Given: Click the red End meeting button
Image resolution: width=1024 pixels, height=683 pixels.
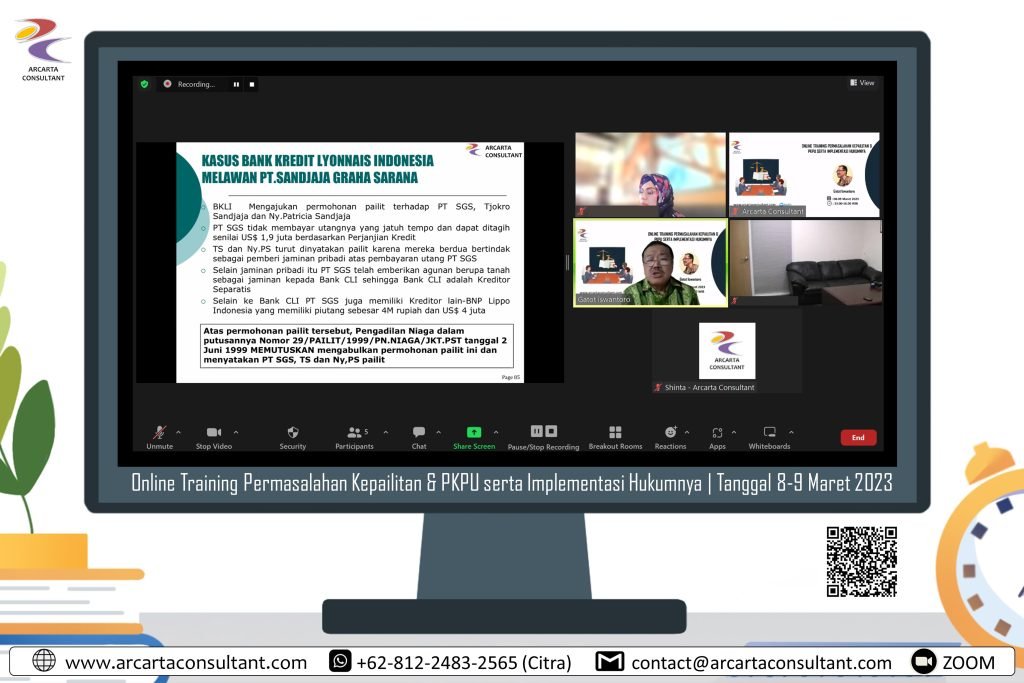Looking at the screenshot, I should click(x=857, y=437).
